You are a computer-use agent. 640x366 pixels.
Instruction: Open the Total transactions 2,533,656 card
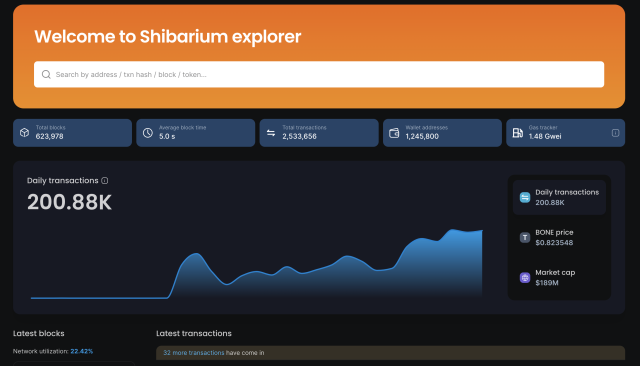pyautogui.click(x=319, y=133)
